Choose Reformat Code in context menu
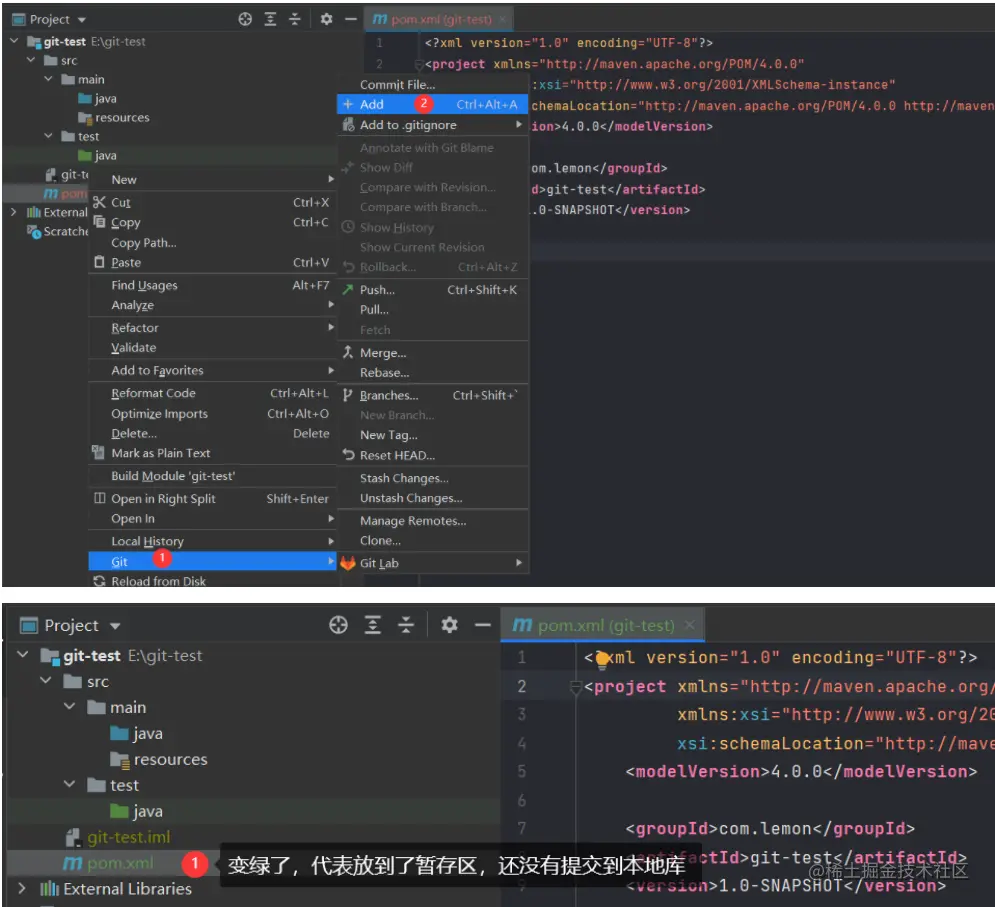This screenshot has width=995, height=907. pos(213,394)
